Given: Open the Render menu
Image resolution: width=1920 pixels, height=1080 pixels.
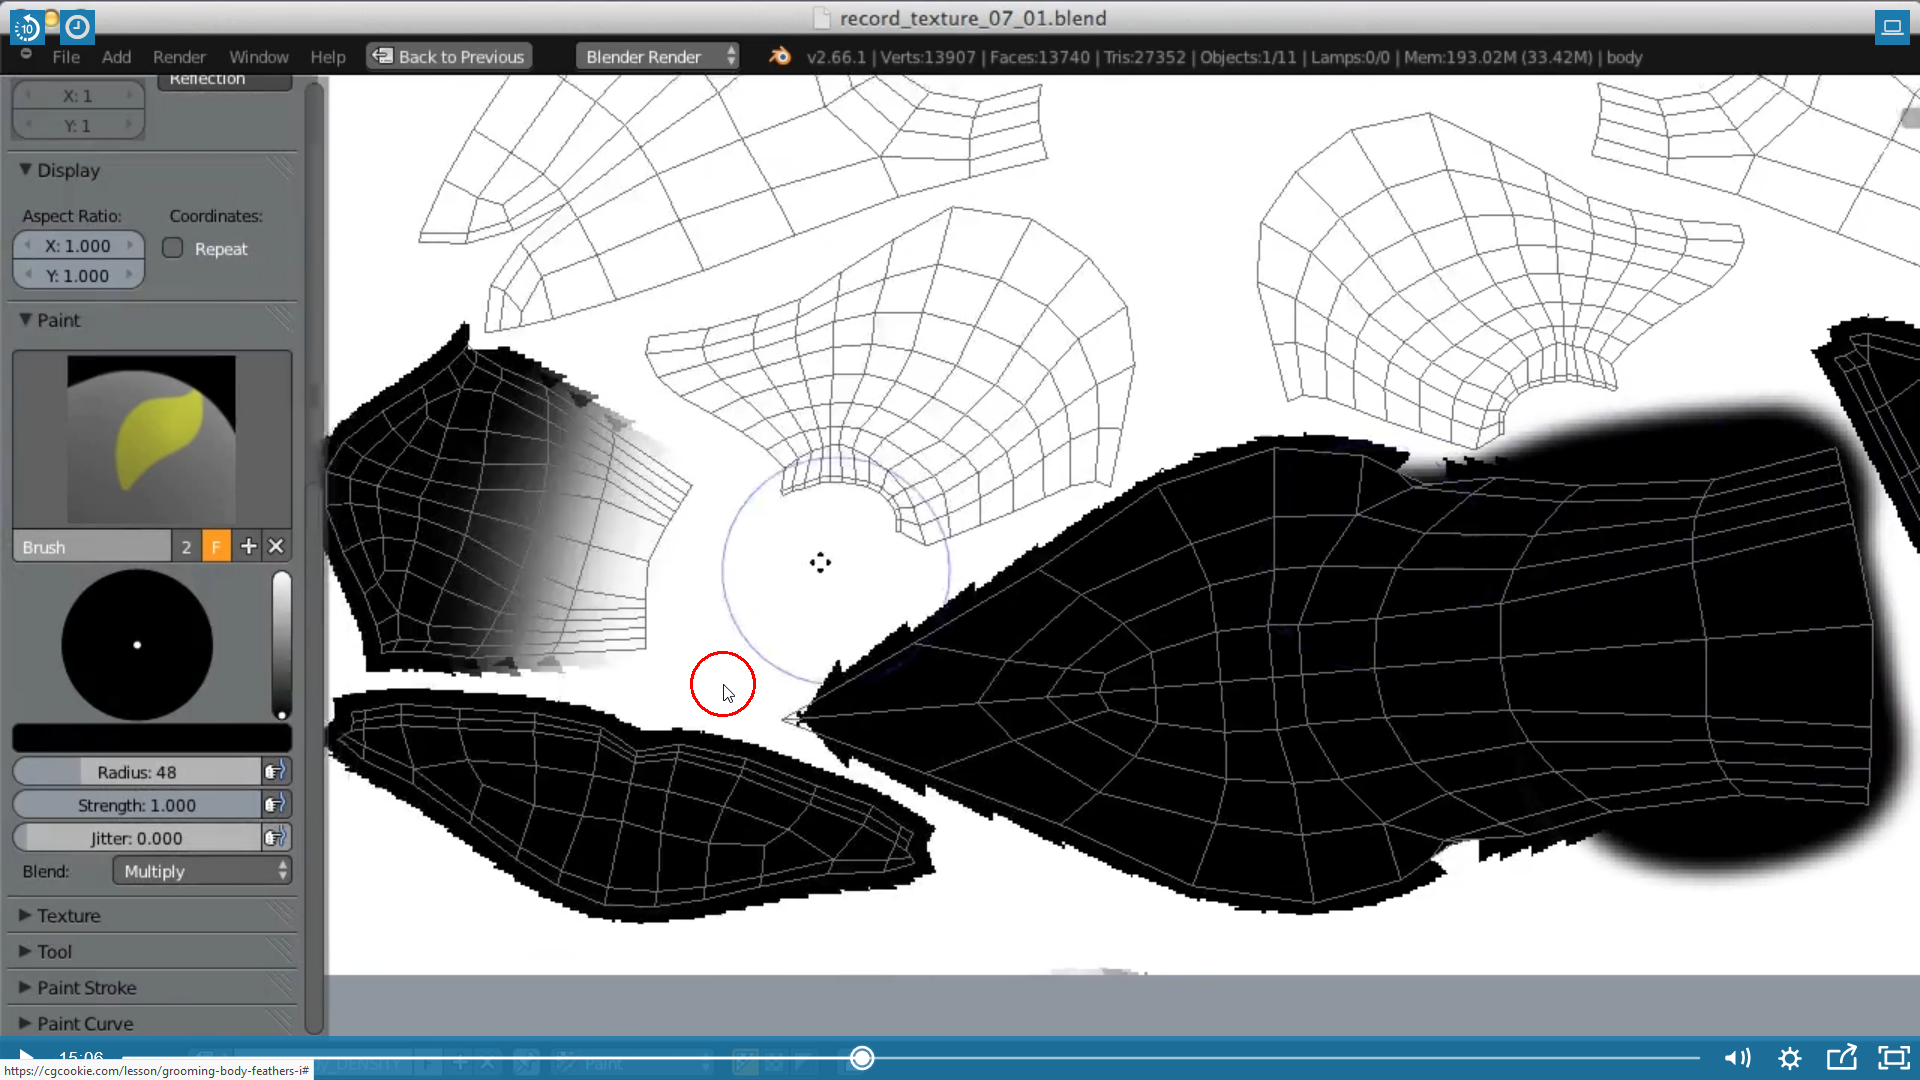Looking at the screenshot, I should point(179,57).
